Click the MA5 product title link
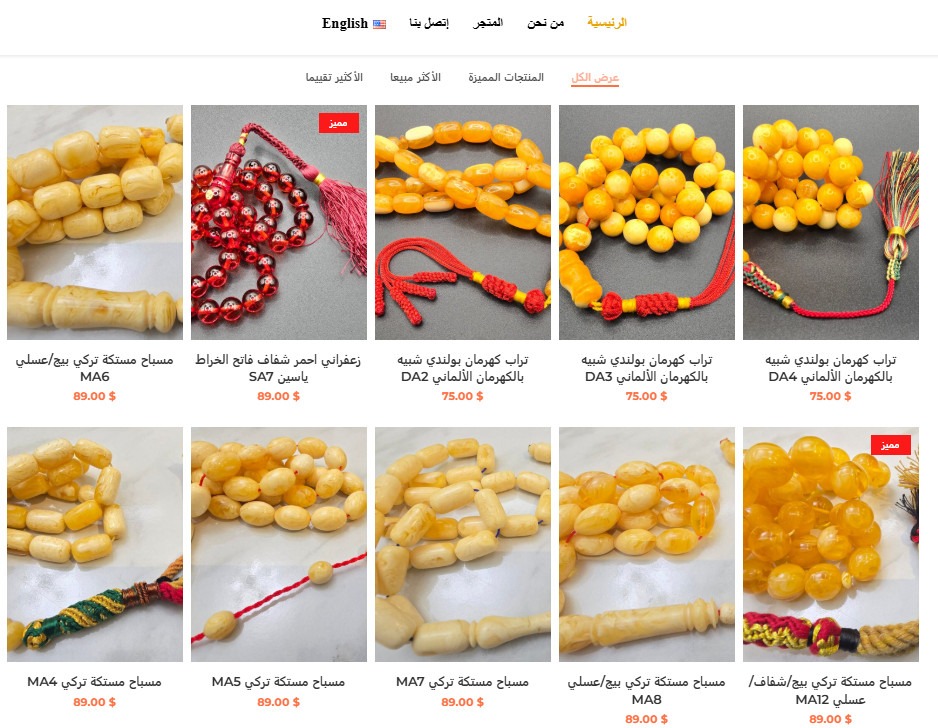The image size is (938, 728). click(x=278, y=682)
